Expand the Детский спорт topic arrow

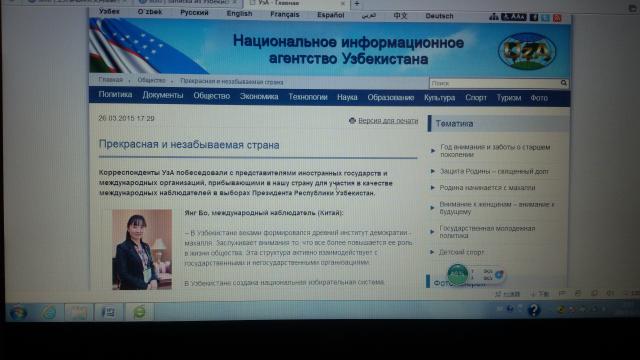432,252
